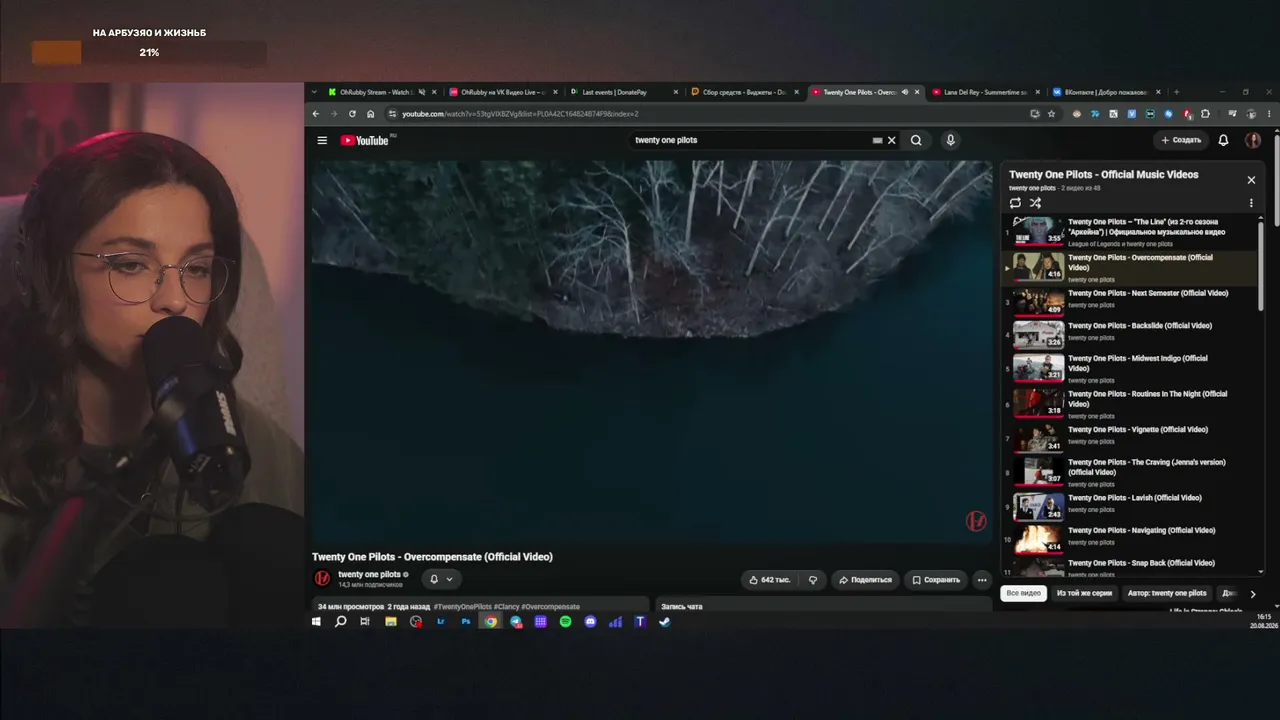Select the Из той же серии chip
The image size is (1280, 720).
[1084, 593]
